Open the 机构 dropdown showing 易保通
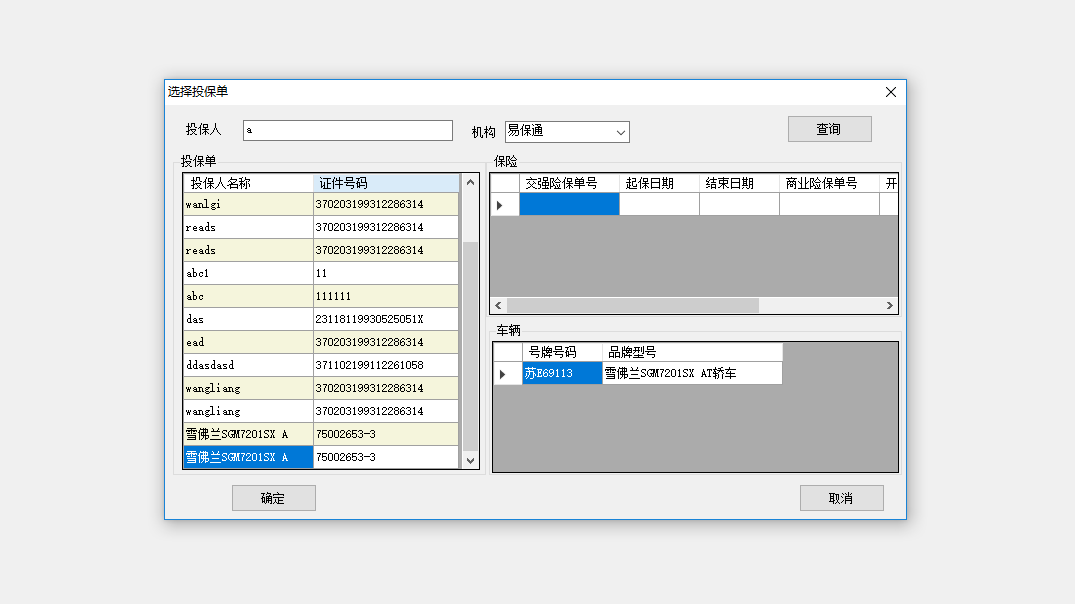Screen dimensions: 1075x604 coord(567,131)
